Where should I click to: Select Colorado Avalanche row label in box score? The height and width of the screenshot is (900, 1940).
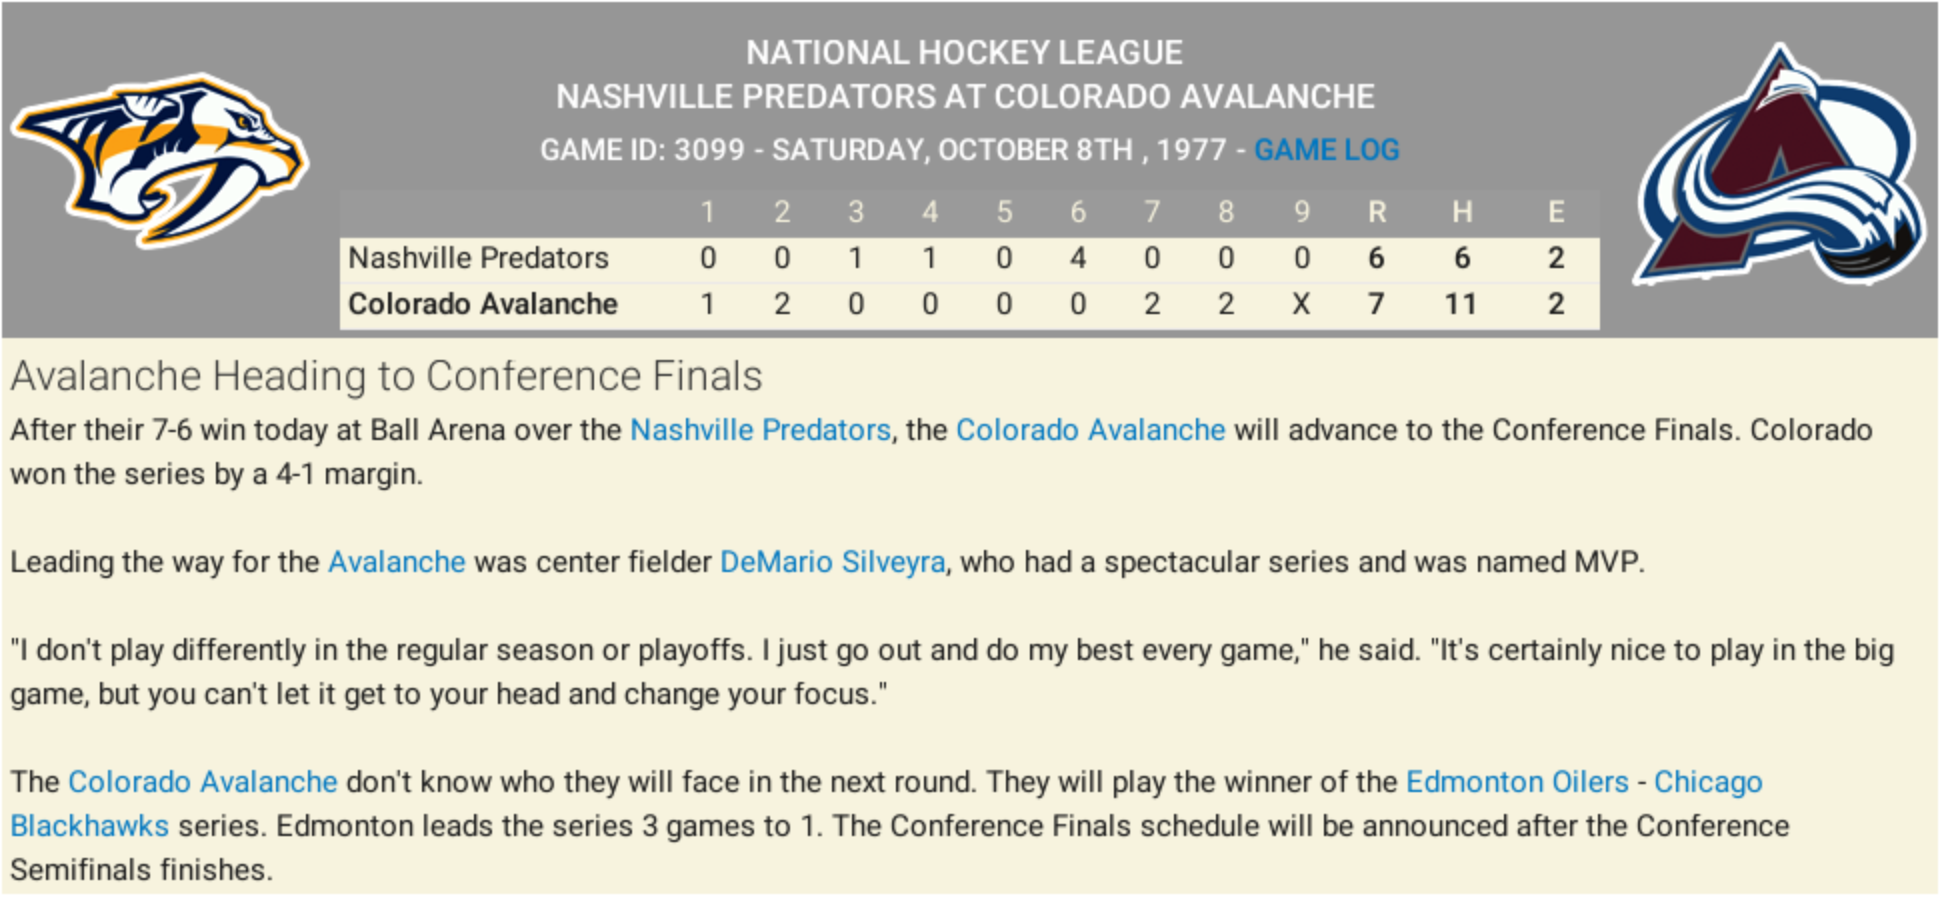482,304
